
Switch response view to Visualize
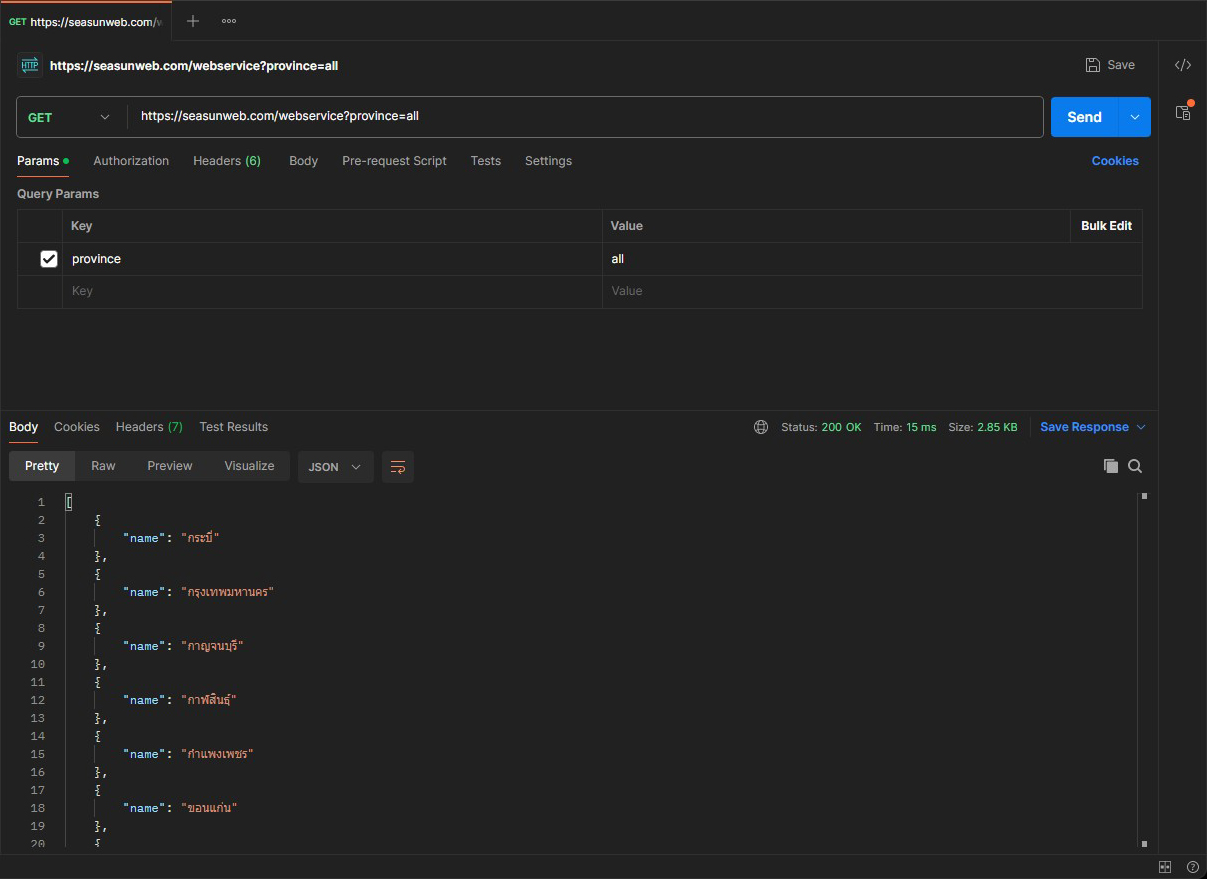pos(249,466)
